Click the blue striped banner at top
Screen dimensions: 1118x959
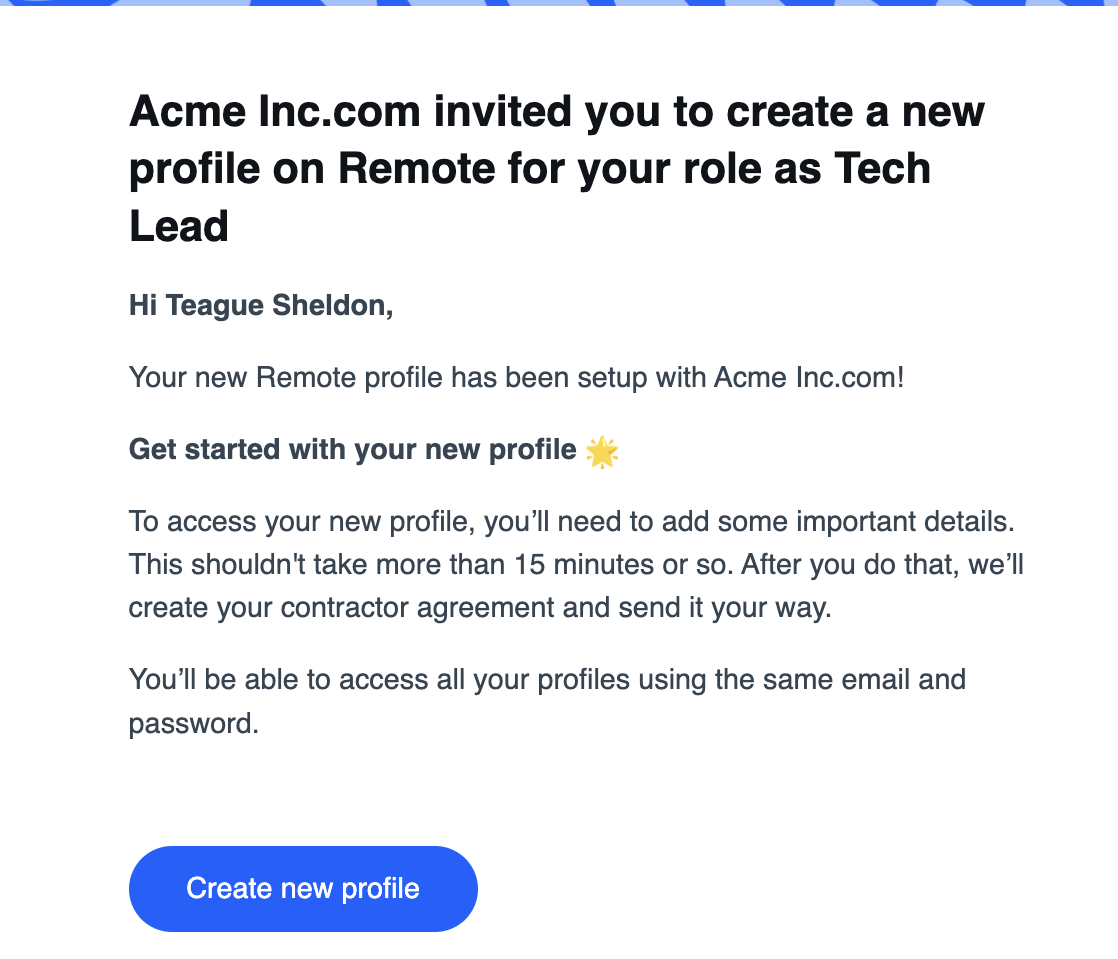[x=559, y=3]
